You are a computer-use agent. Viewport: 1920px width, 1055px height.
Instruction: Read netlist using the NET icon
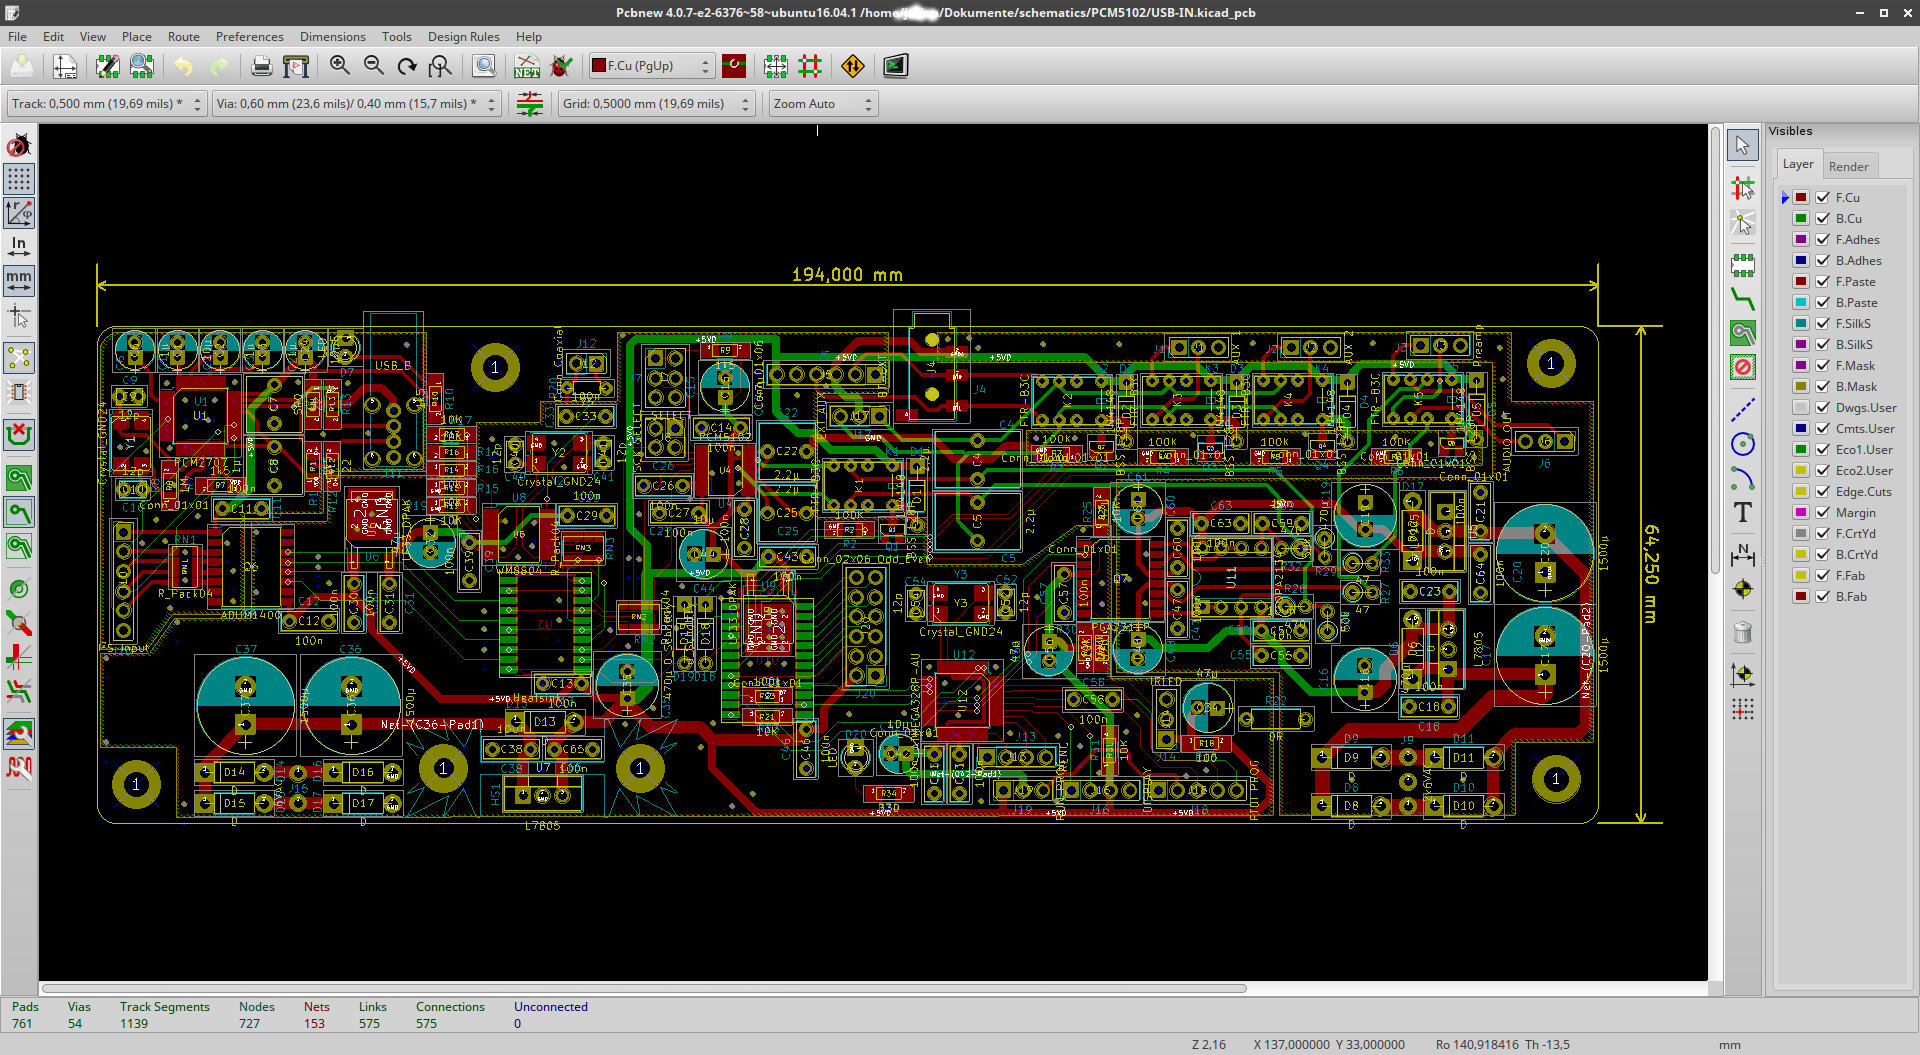527,66
